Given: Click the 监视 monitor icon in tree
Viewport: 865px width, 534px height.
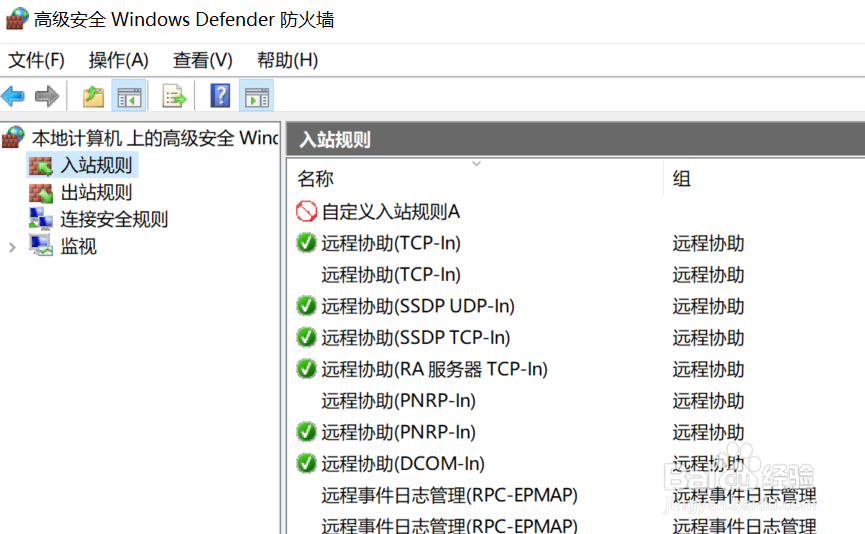Looking at the screenshot, I should [x=41, y=245].
